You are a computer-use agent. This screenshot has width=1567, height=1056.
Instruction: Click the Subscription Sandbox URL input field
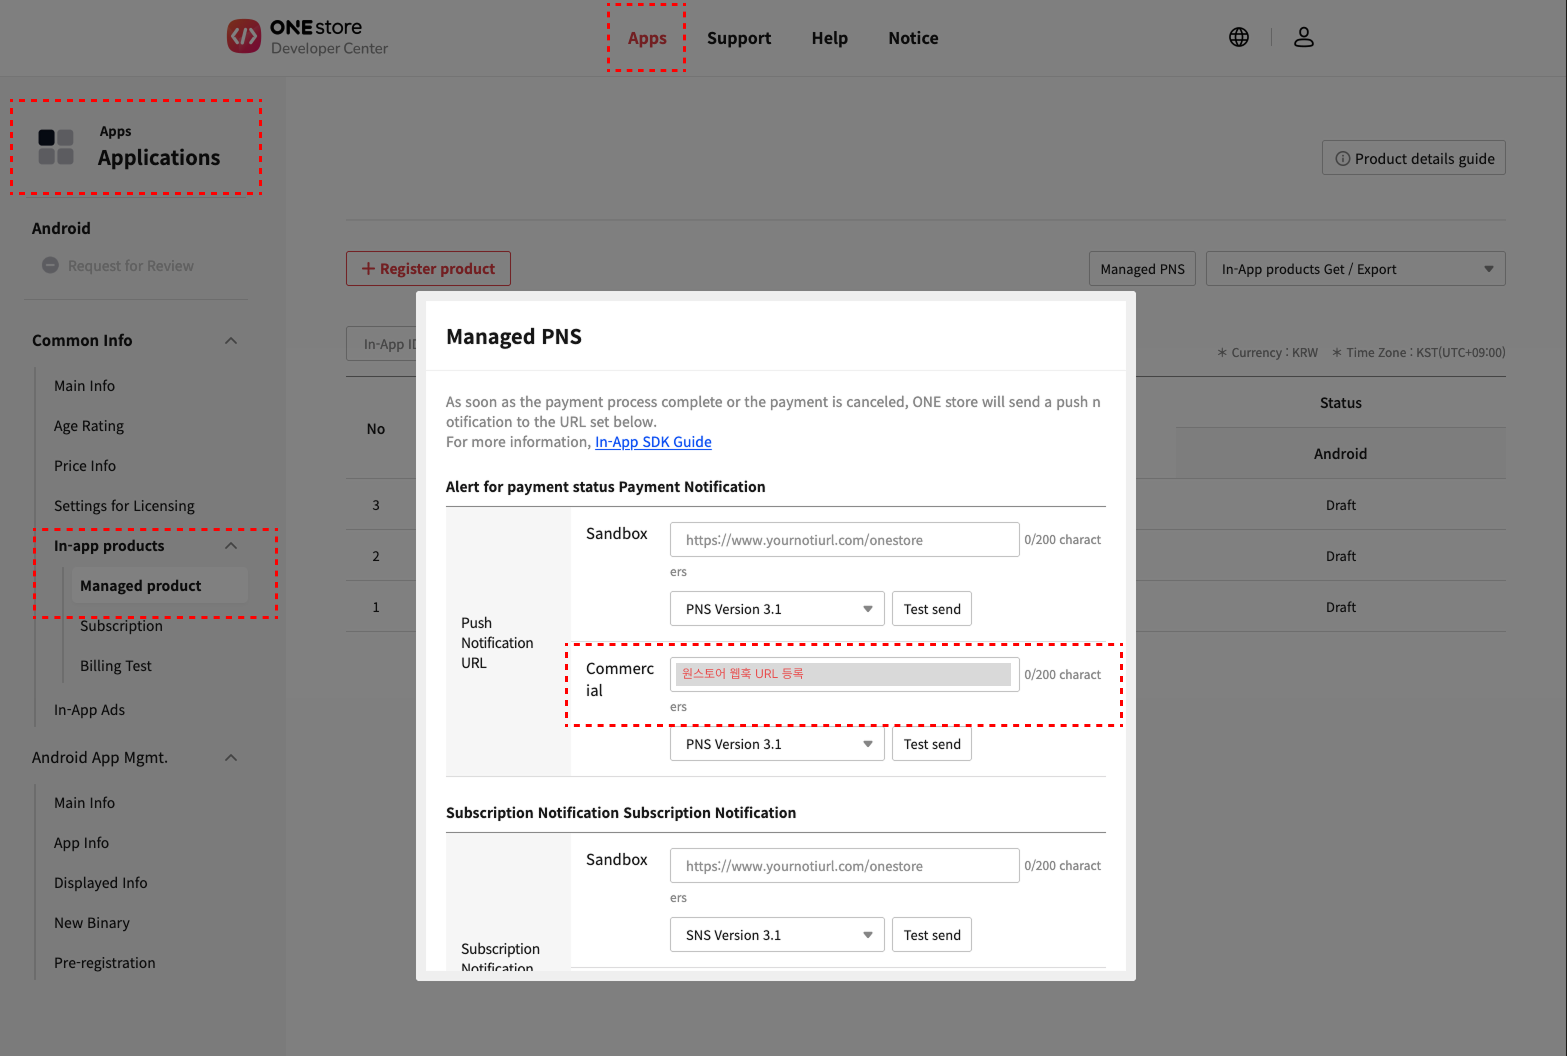pyautogui.click(x=843, y=866)
